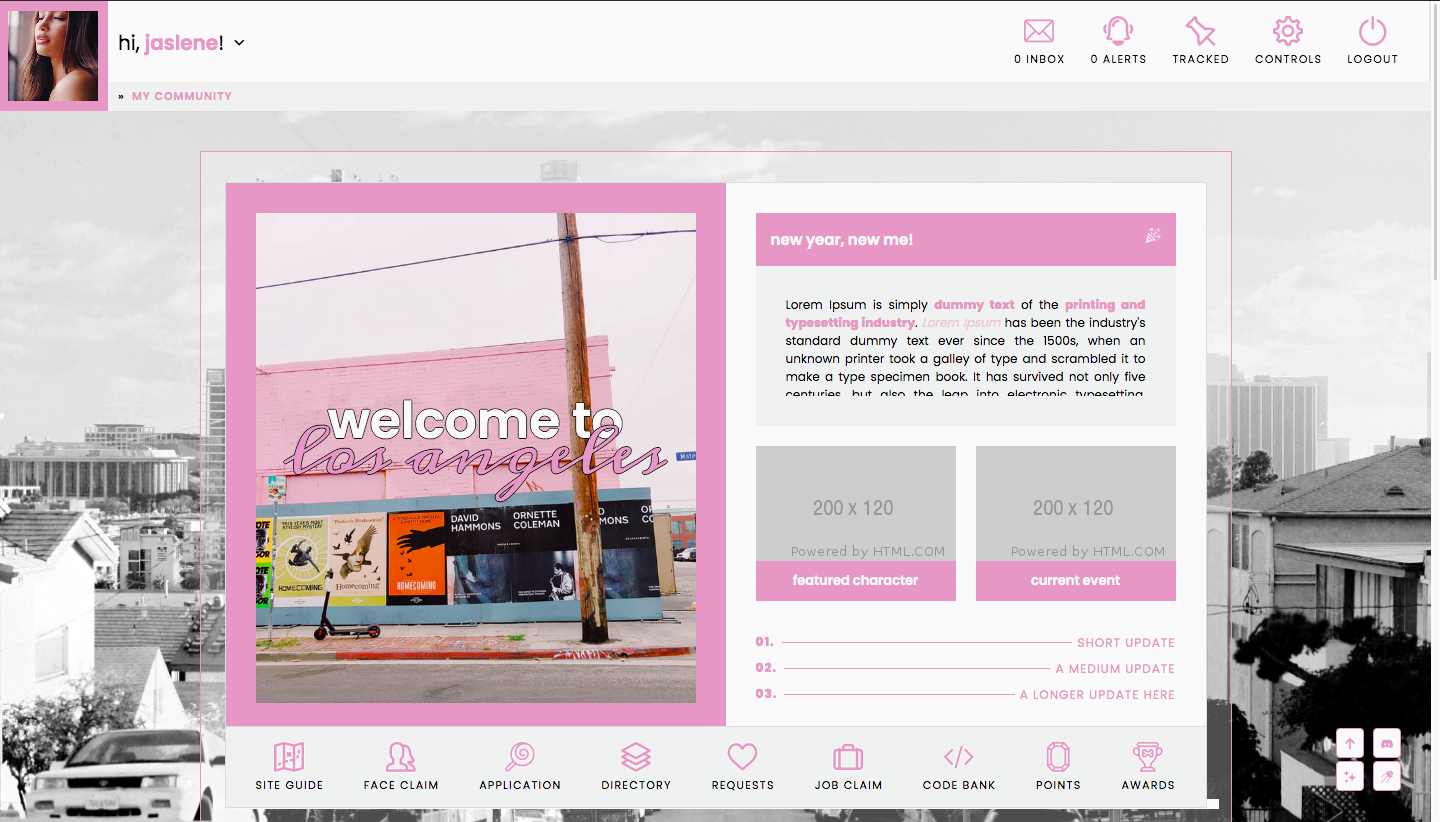Open the Requests heart icon
1440x822 pixels.
point(742,756)
